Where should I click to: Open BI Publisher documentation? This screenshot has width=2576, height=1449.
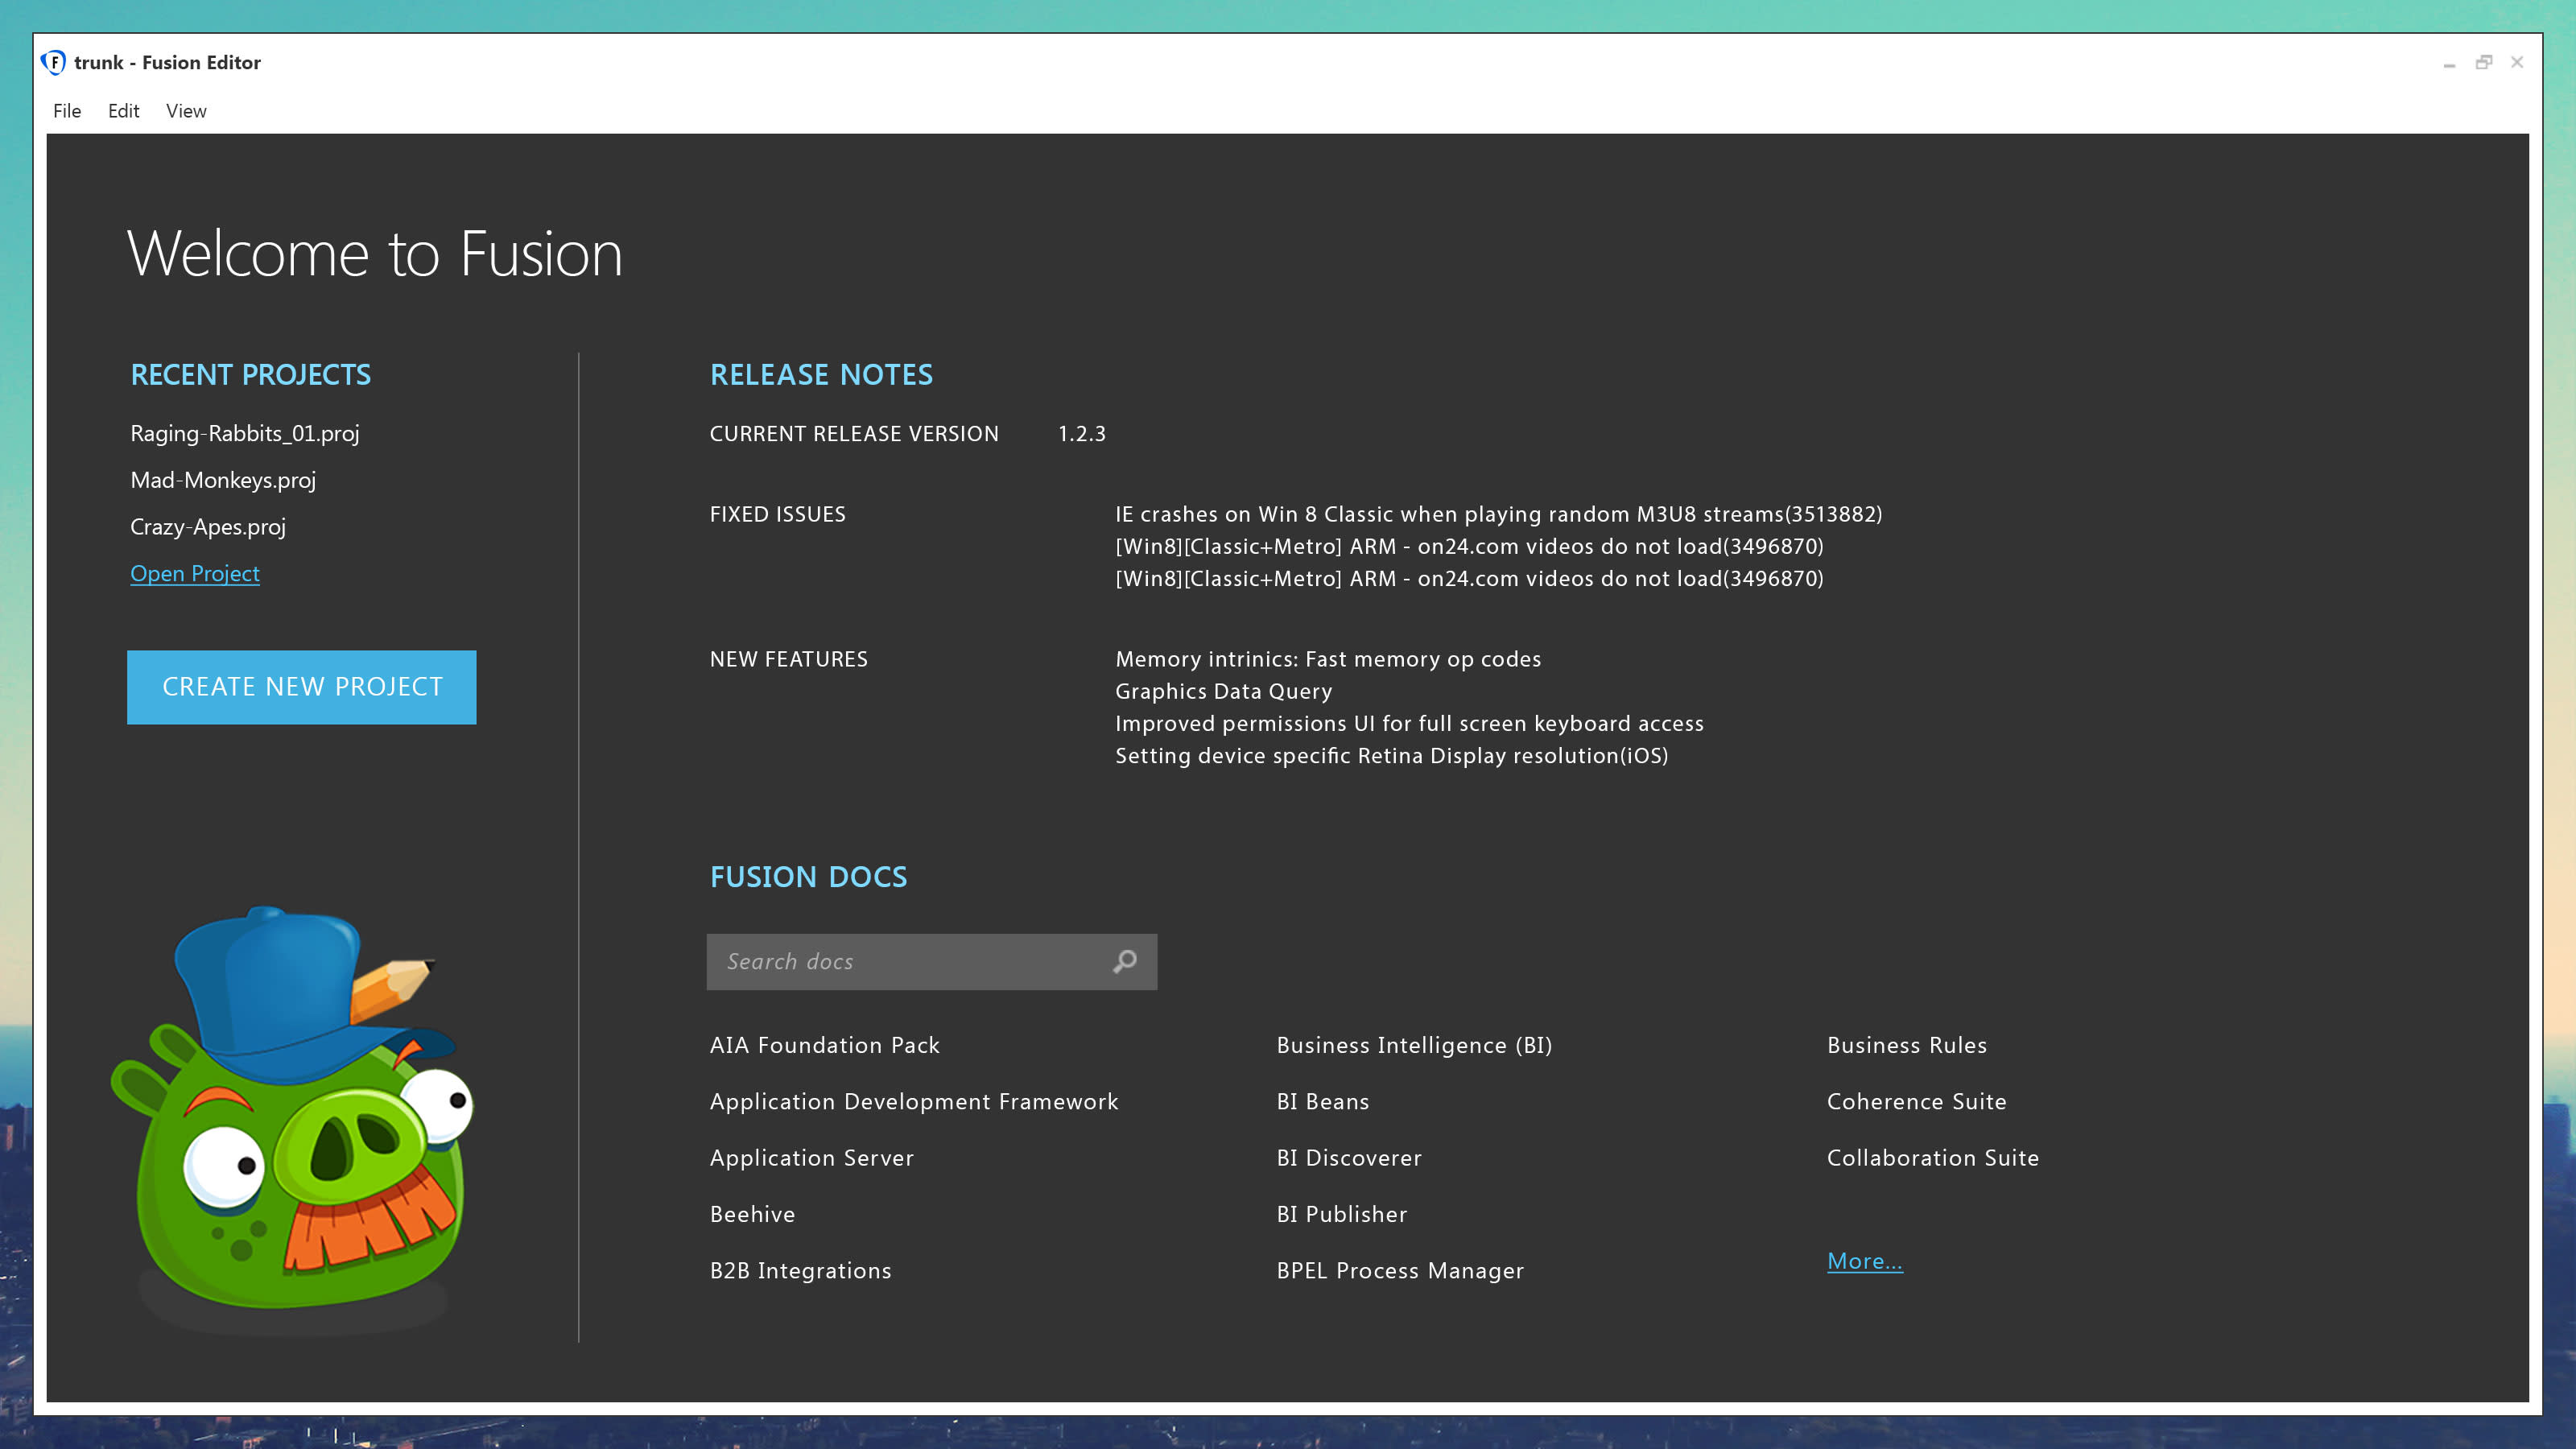[1342, 1214]
